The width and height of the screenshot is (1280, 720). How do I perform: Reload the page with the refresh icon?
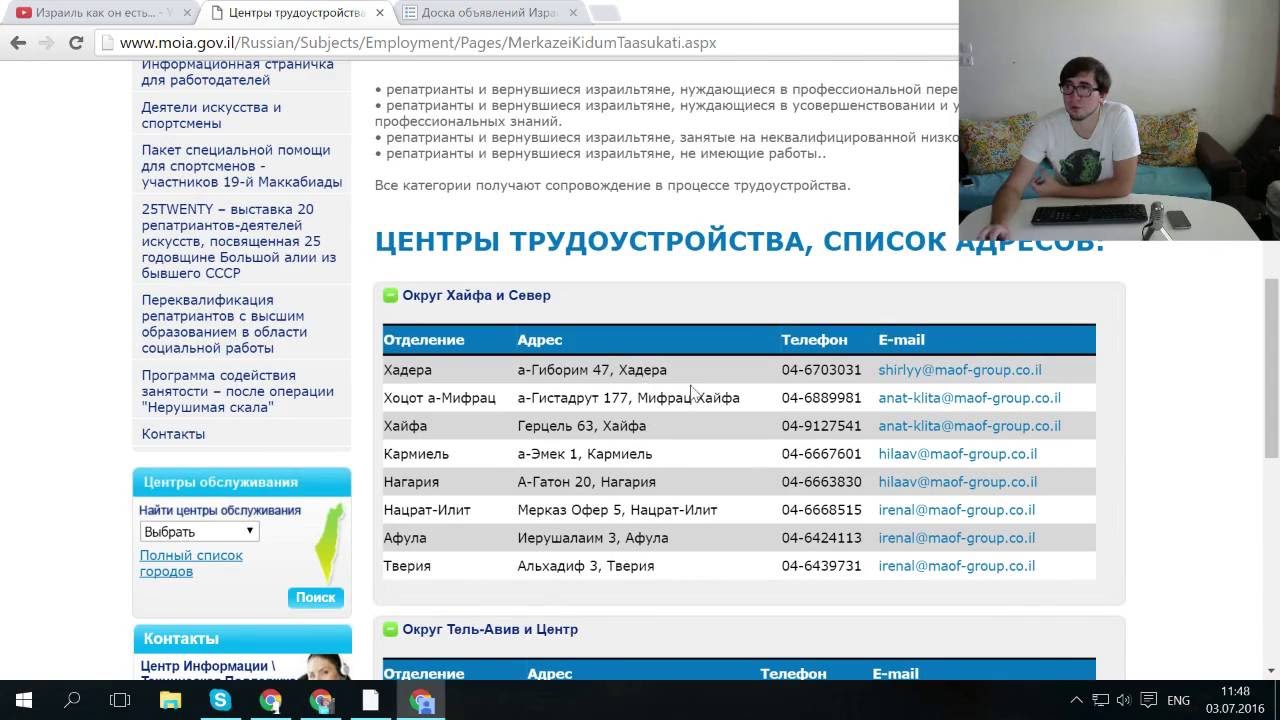75,43
